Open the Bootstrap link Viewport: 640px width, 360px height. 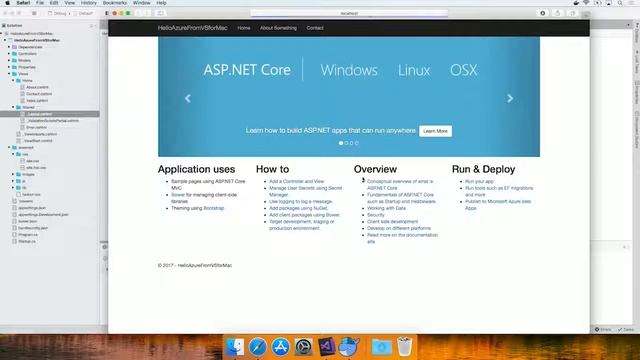pyautogui.click(x=214, y=208)
